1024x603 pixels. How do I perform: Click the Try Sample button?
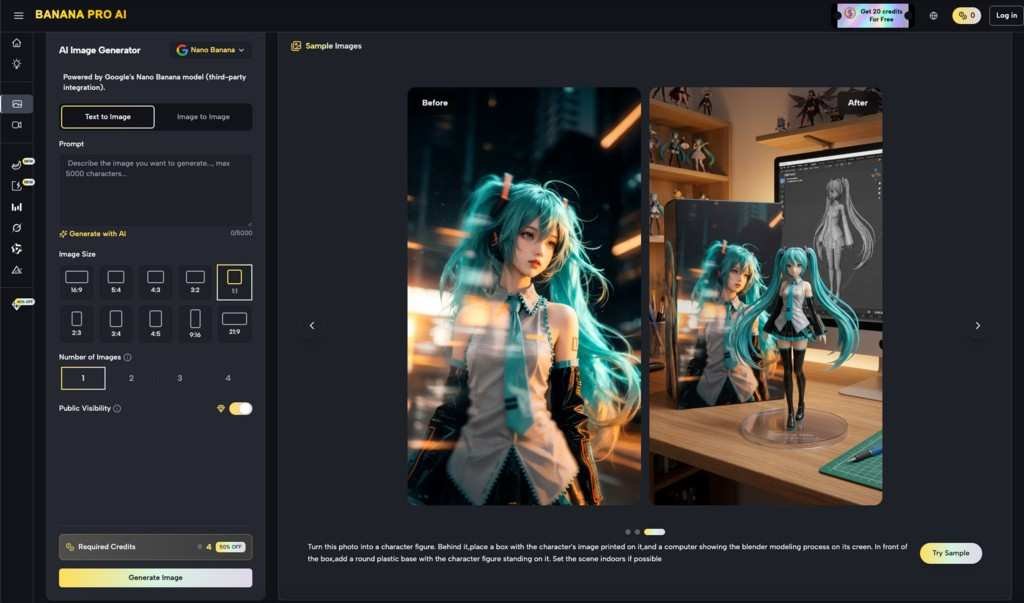[949, 552]
